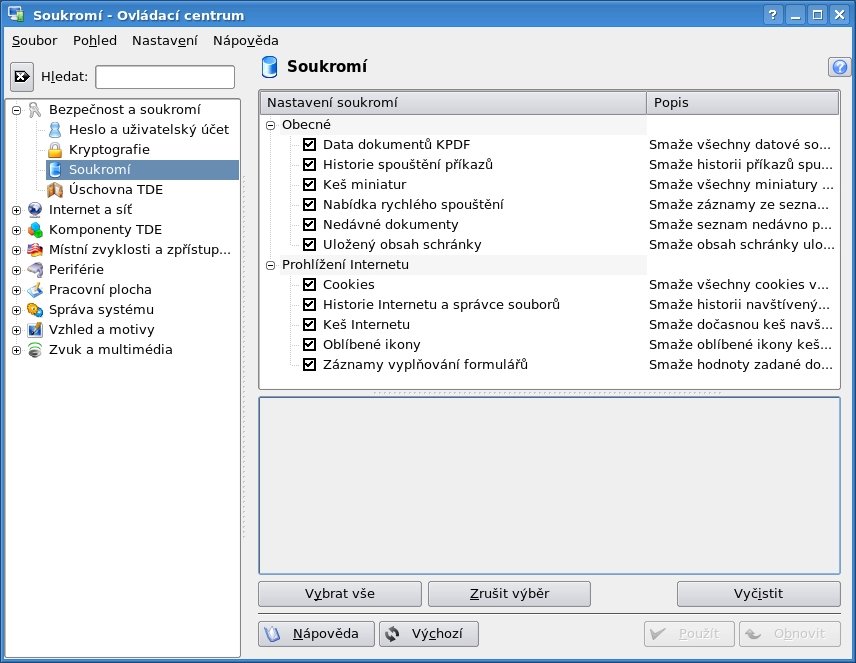This screenshot has width=856, height=663.
Task: Expand the Komponenty TDE branch
Action: pos(16,230)
